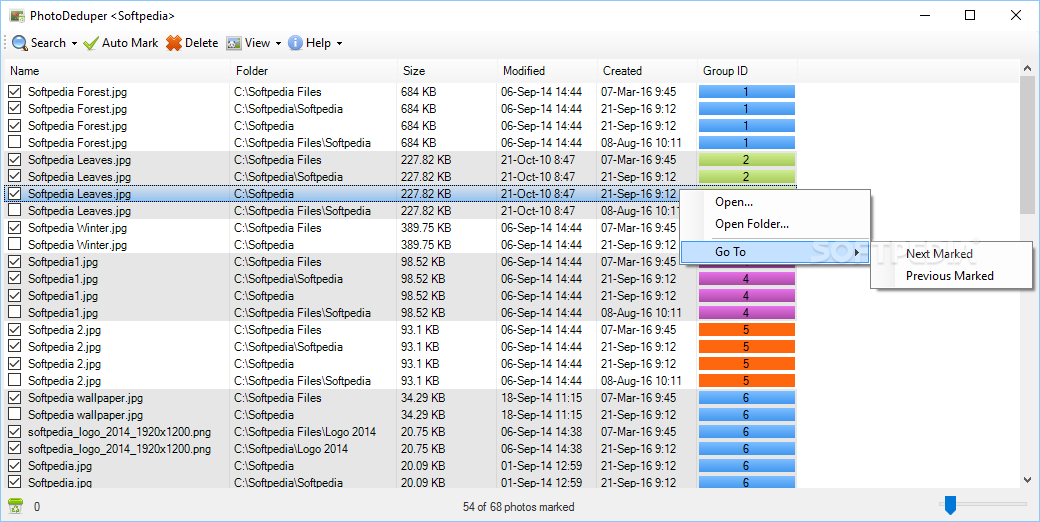Click 08-Aug-16 10:11 created date of Softpedia 2.jpg
The width and height of the screenshot is (1040, 522).
641,381
